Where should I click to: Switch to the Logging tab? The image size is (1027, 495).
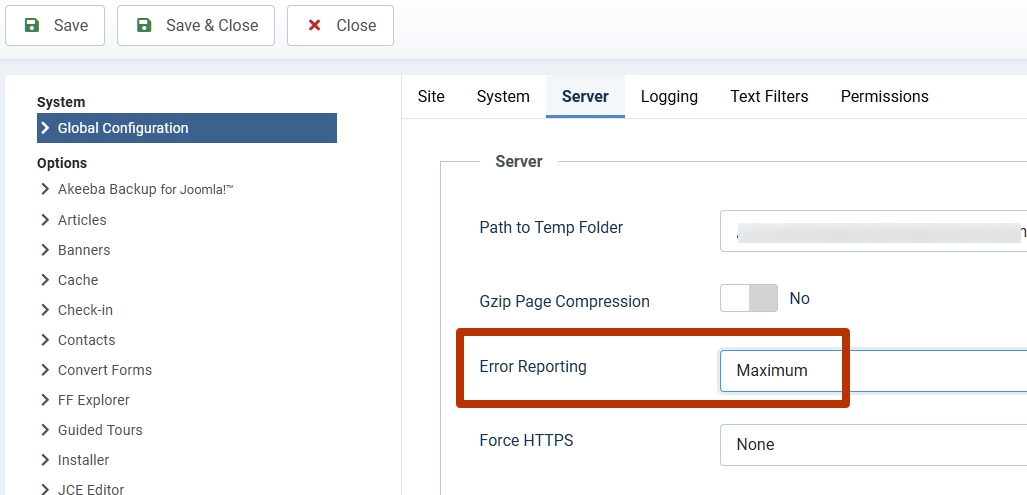coord(669,97)
